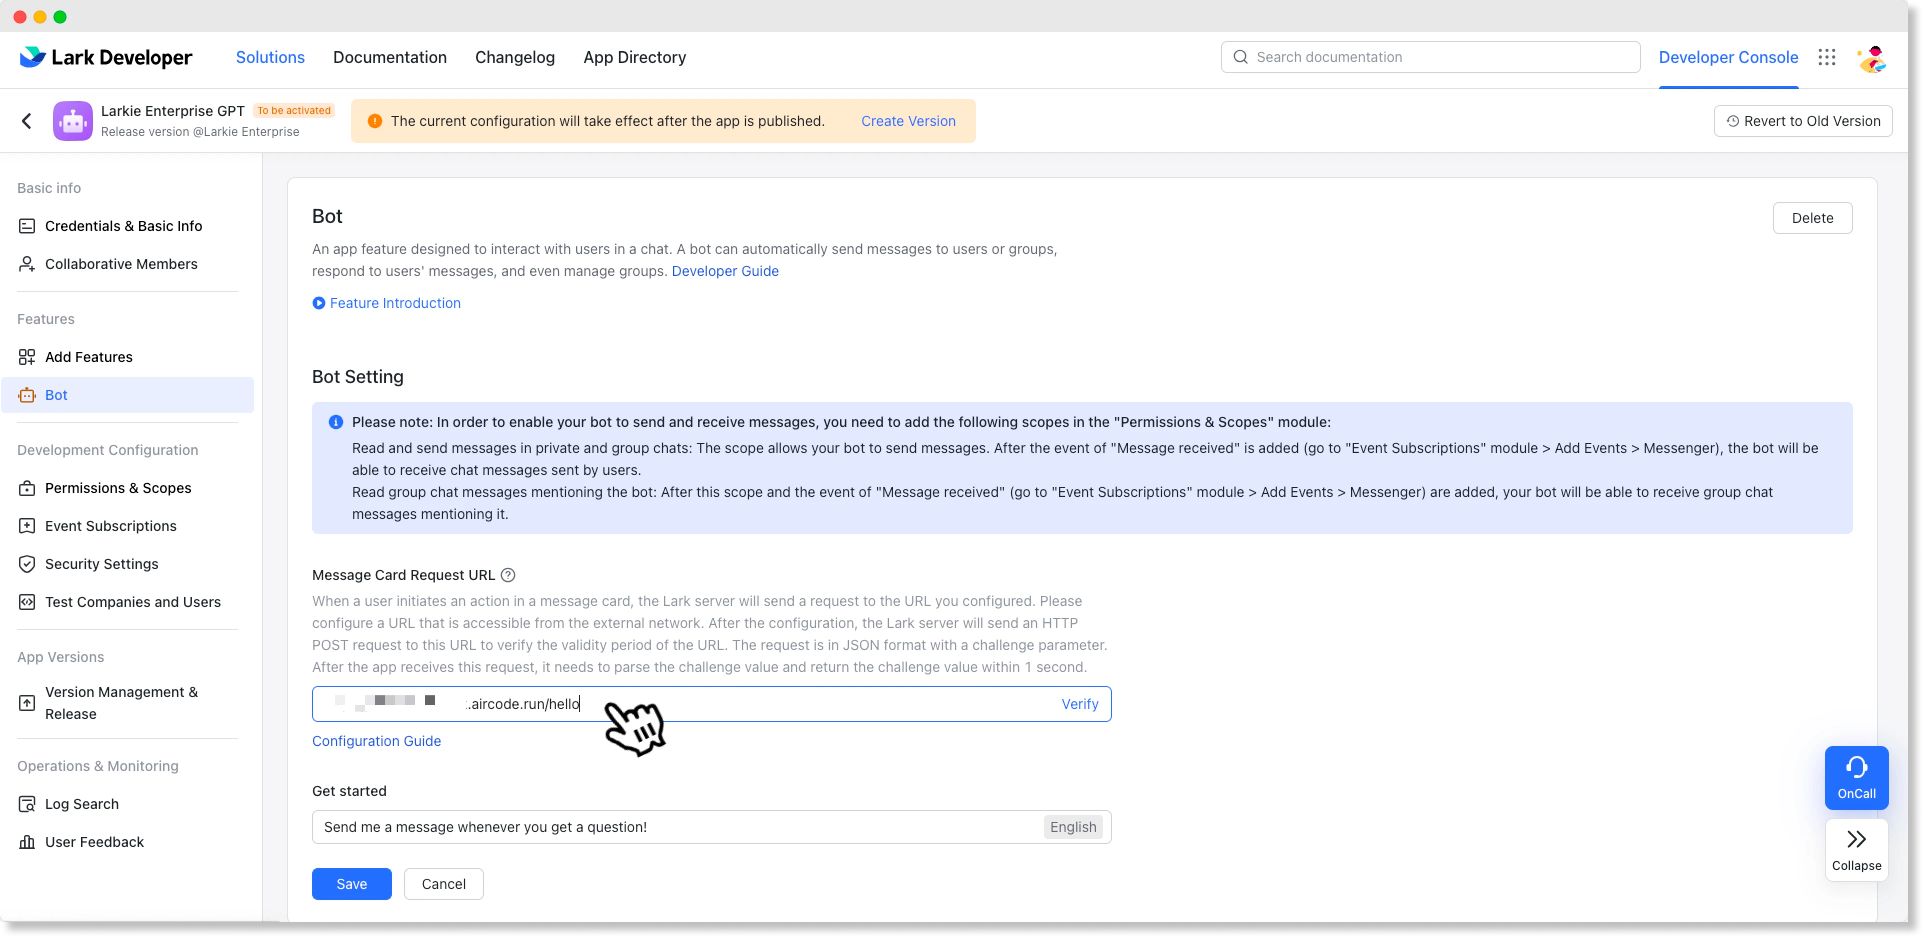Open the Create Version link
The width and height of the screenshot is (1924, 938).
click(x=908, y=121)
